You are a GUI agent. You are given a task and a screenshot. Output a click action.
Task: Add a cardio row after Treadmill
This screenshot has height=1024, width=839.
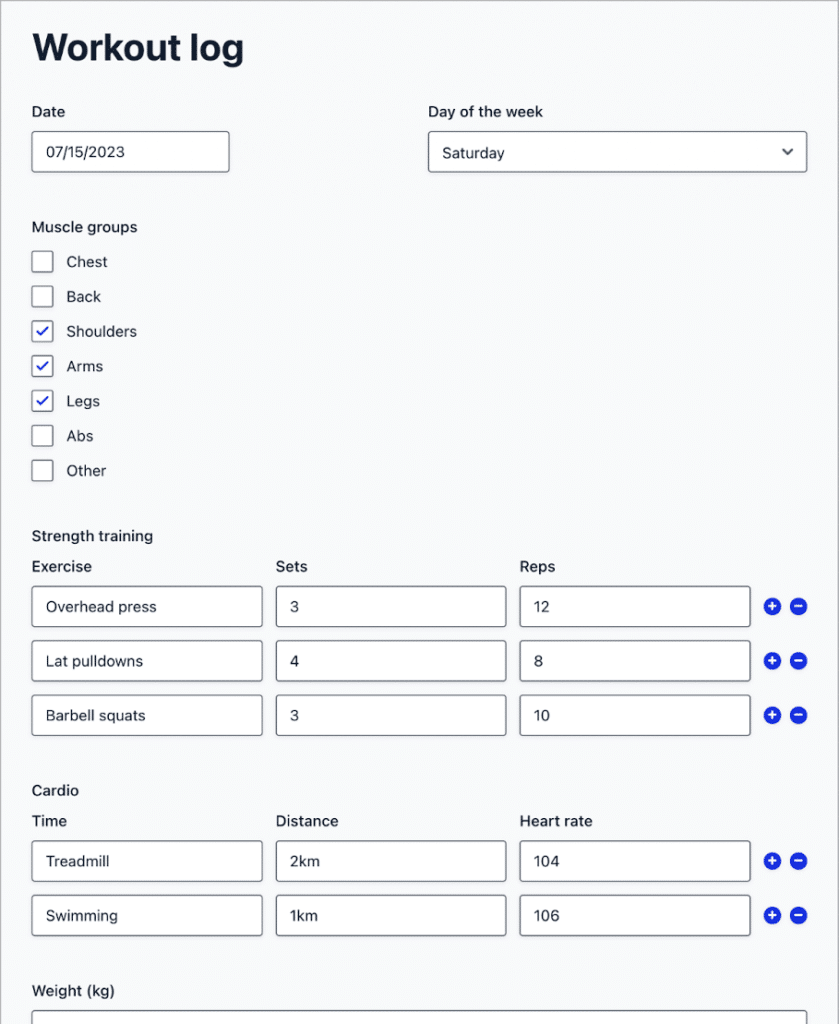[772, 861]
